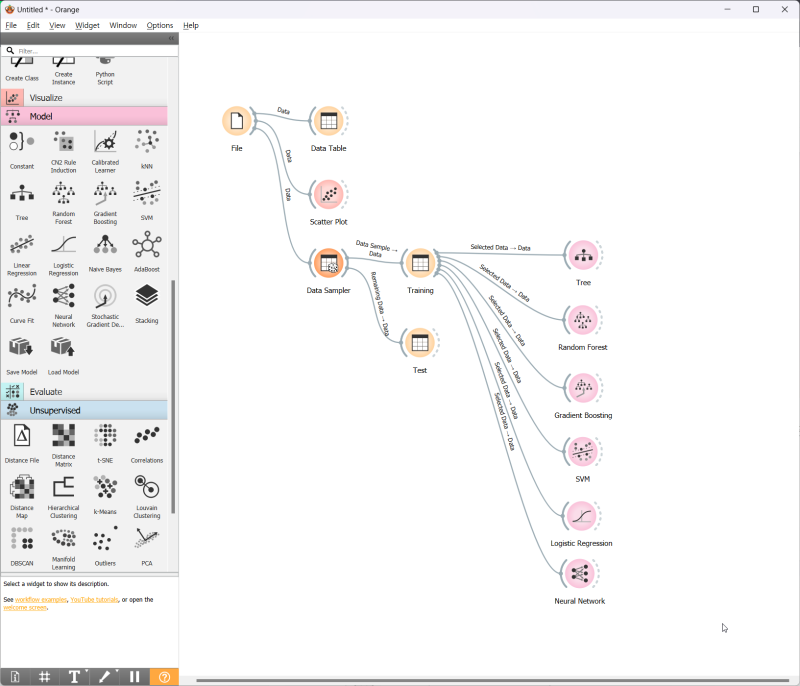Pick the Constant model widget
Image resolution: width=800 pixels, height=686 pixels.
click(x=22, y=149)
